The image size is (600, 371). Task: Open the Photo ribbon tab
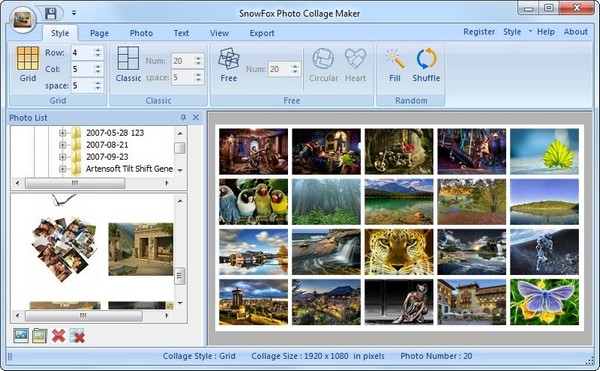coord(141,33)
